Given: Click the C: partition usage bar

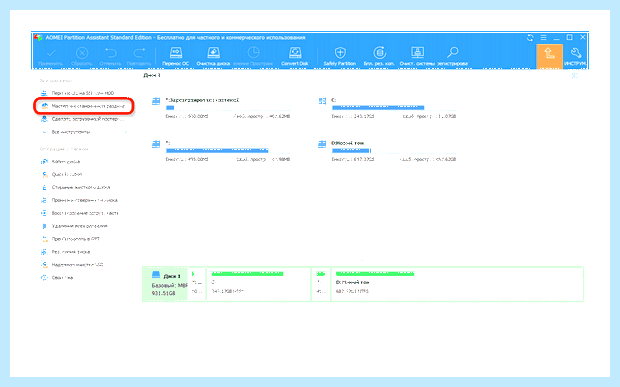Looking at the screenshot, I should click(x=394, y=108).
